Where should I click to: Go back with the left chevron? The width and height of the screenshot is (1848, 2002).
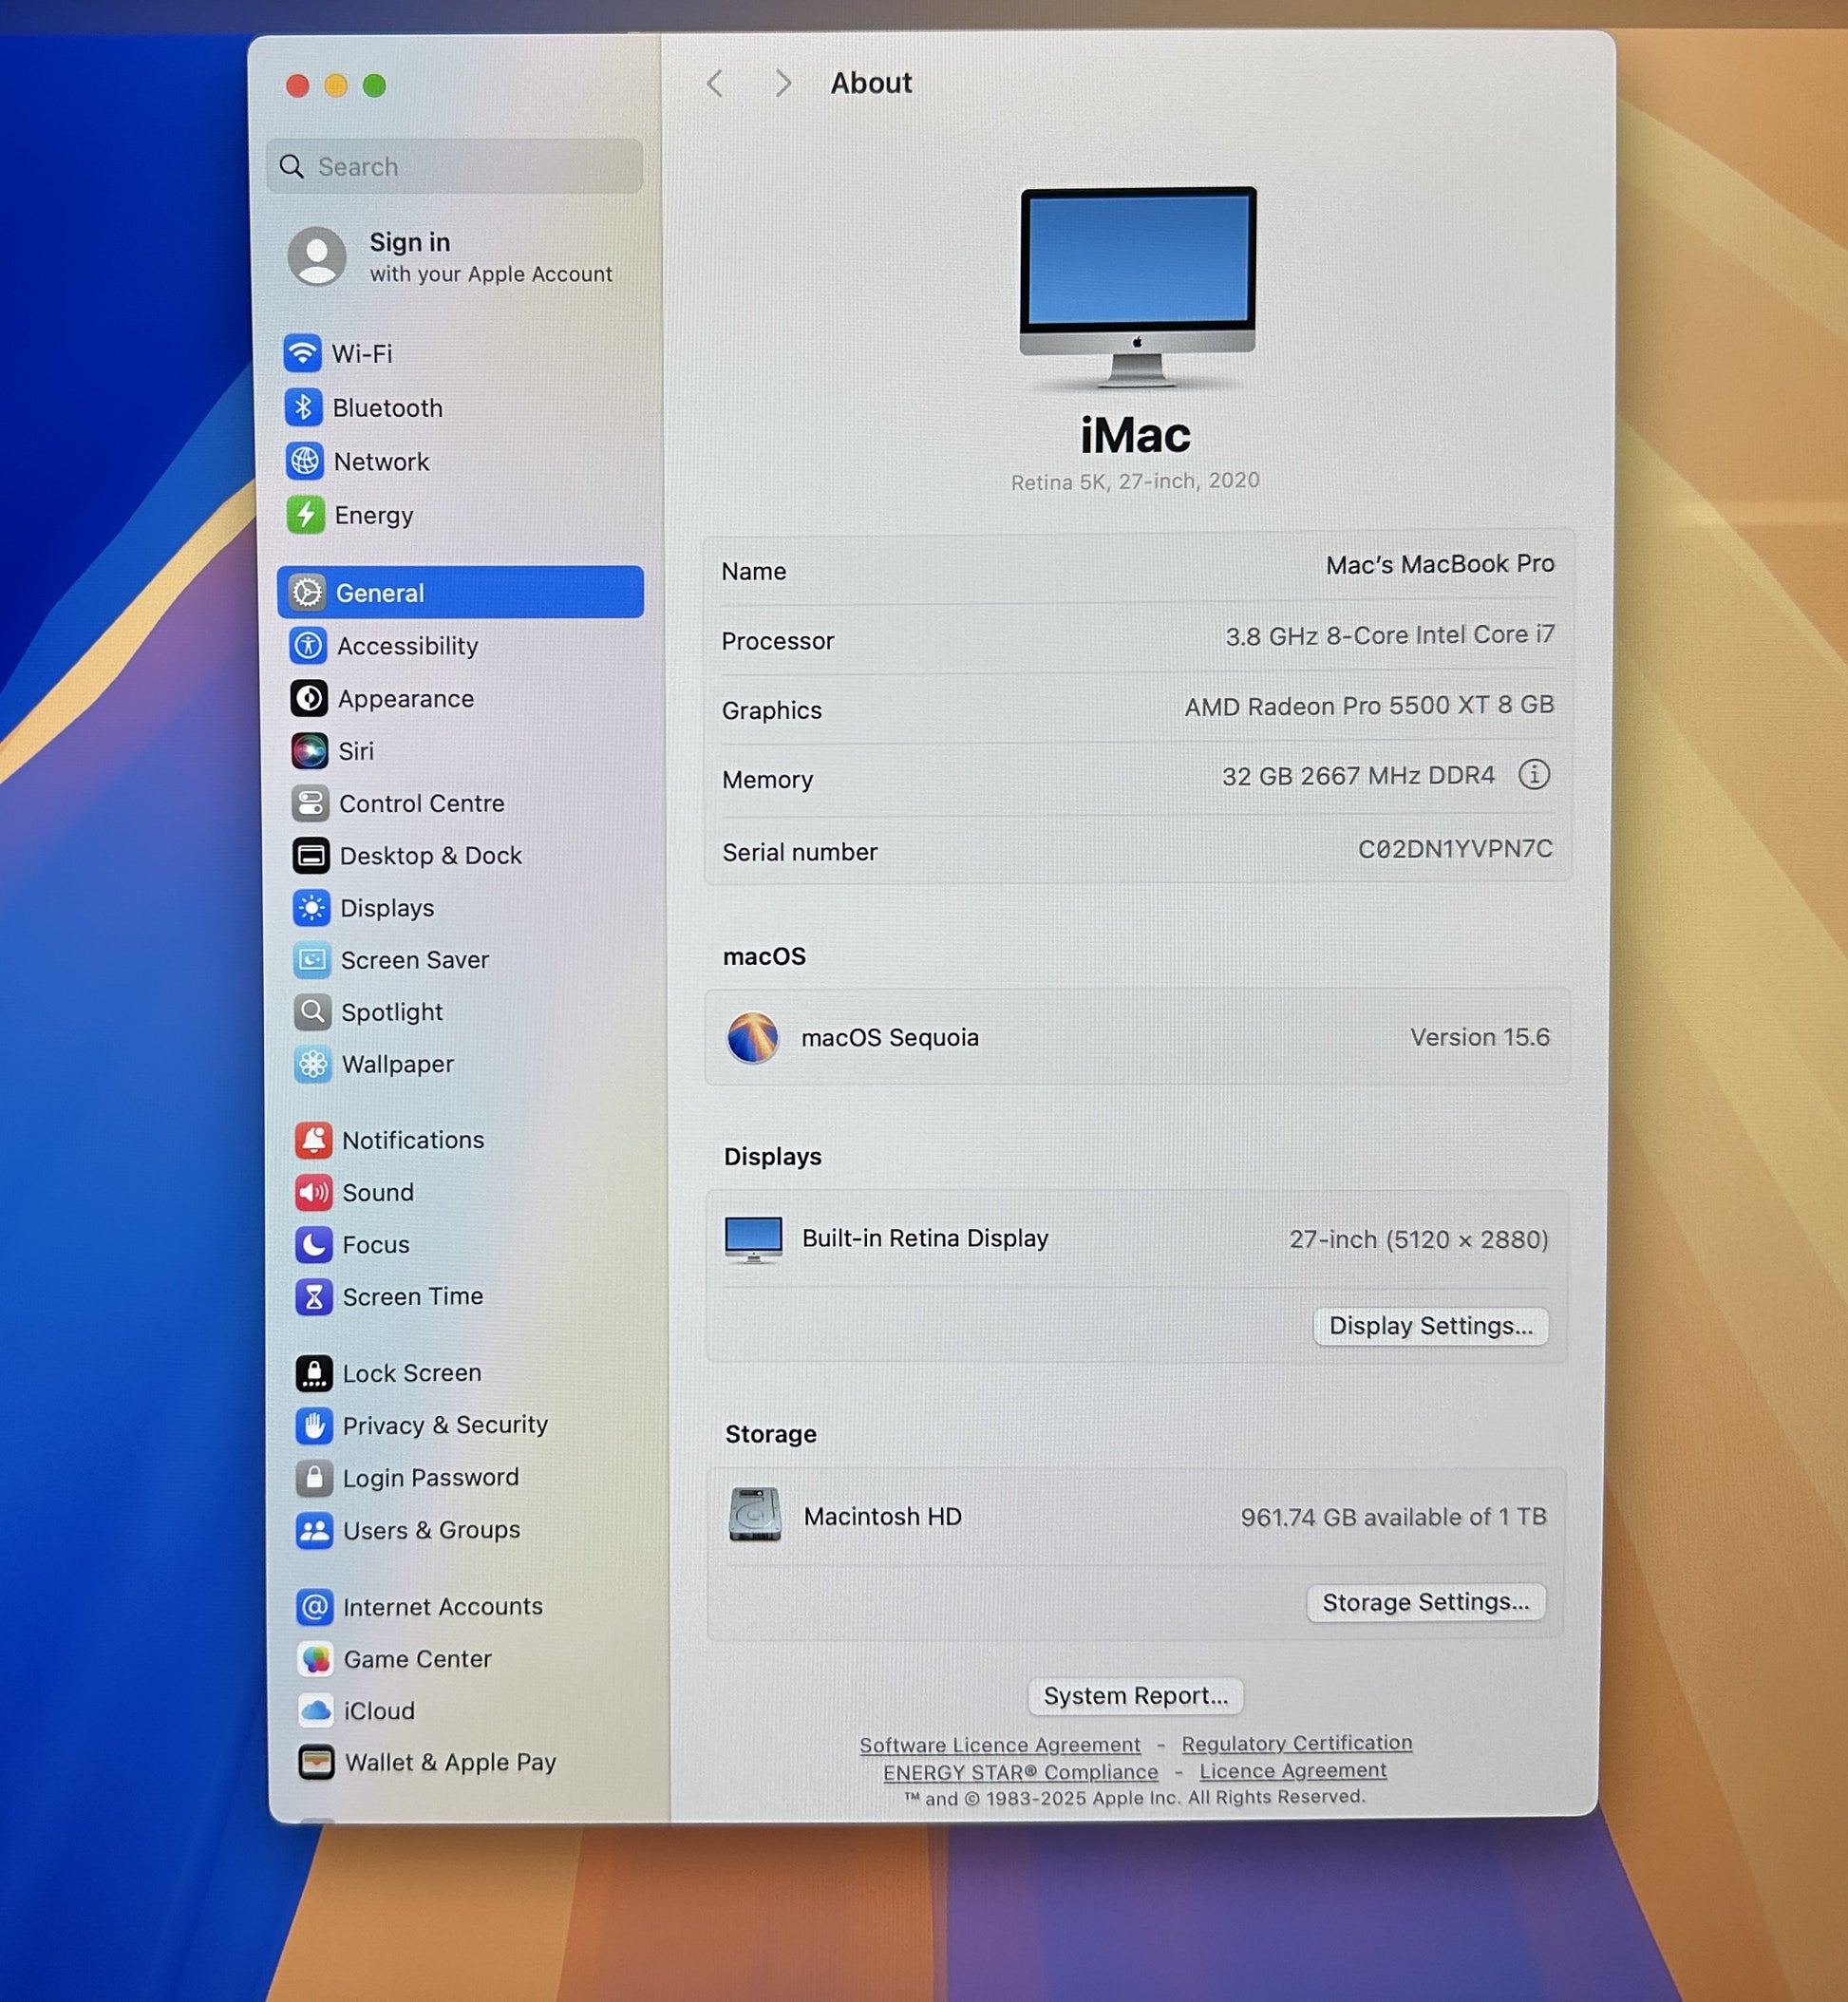[714, 84]
